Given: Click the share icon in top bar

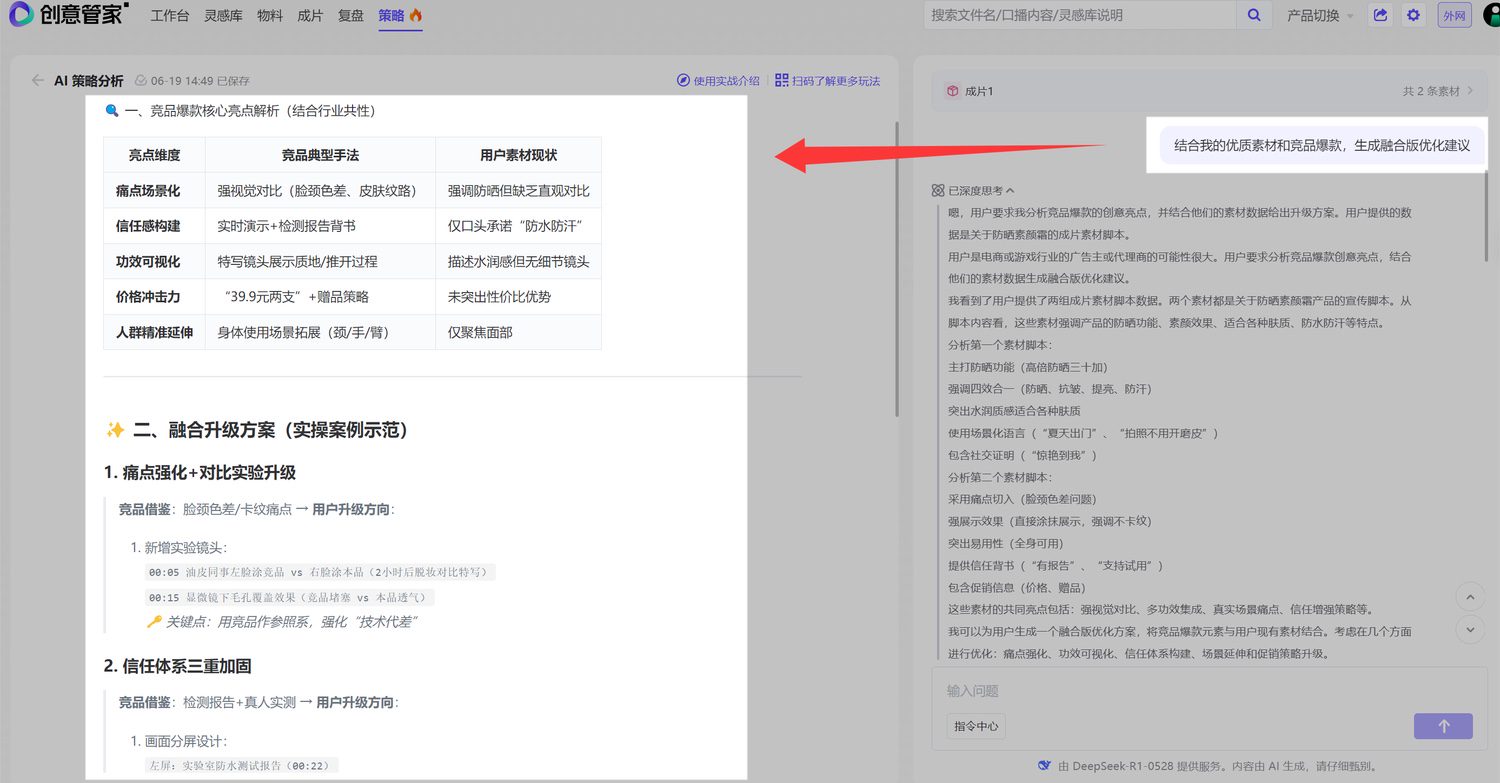Looking at the screenshot, I should coord(1381,15).
